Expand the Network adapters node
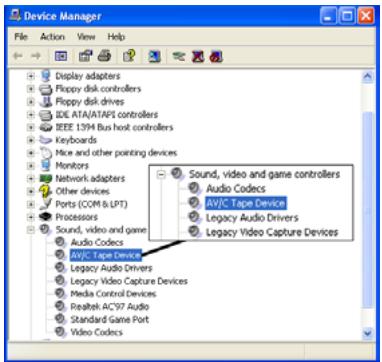 click(x=31, y=178)
